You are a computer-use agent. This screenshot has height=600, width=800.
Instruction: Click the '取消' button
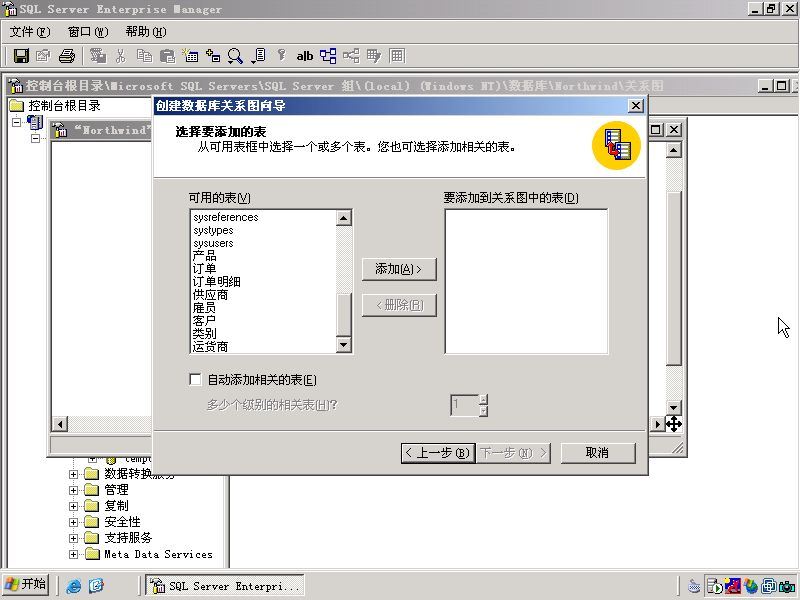pyautogui.click(x=598, y=453)
